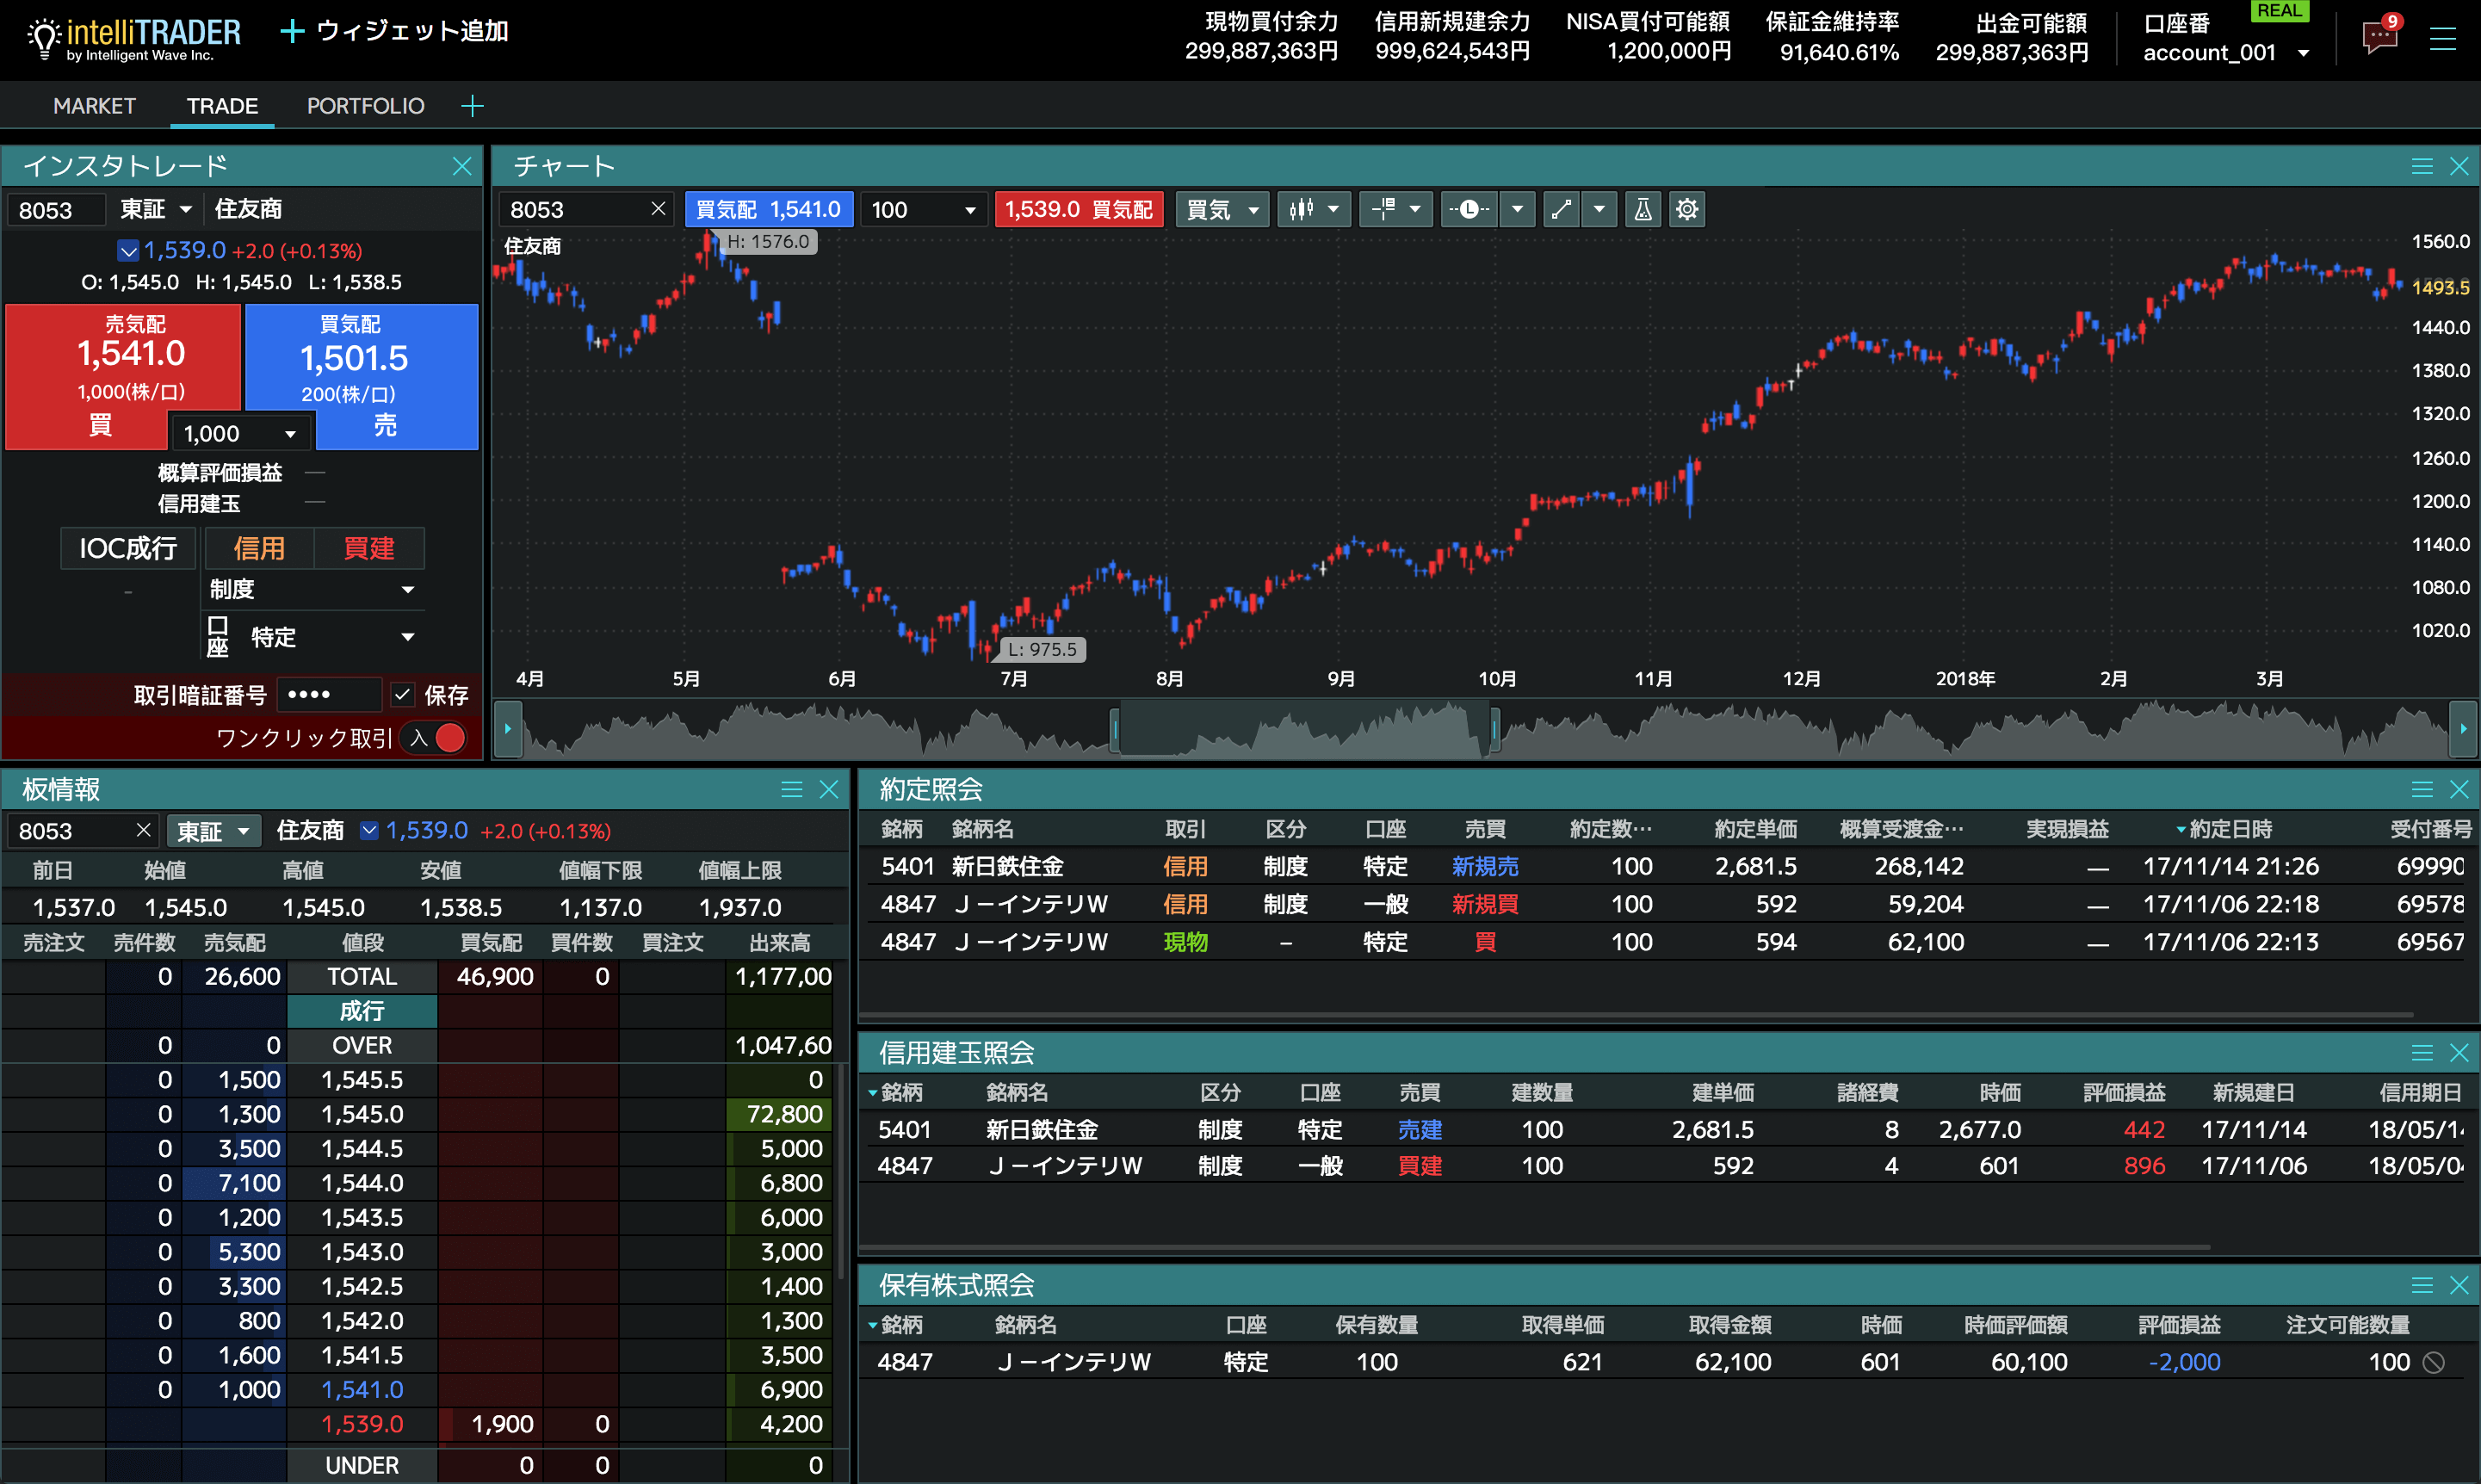Open the top-right hamburger main menu

[x=2442, y=38]
